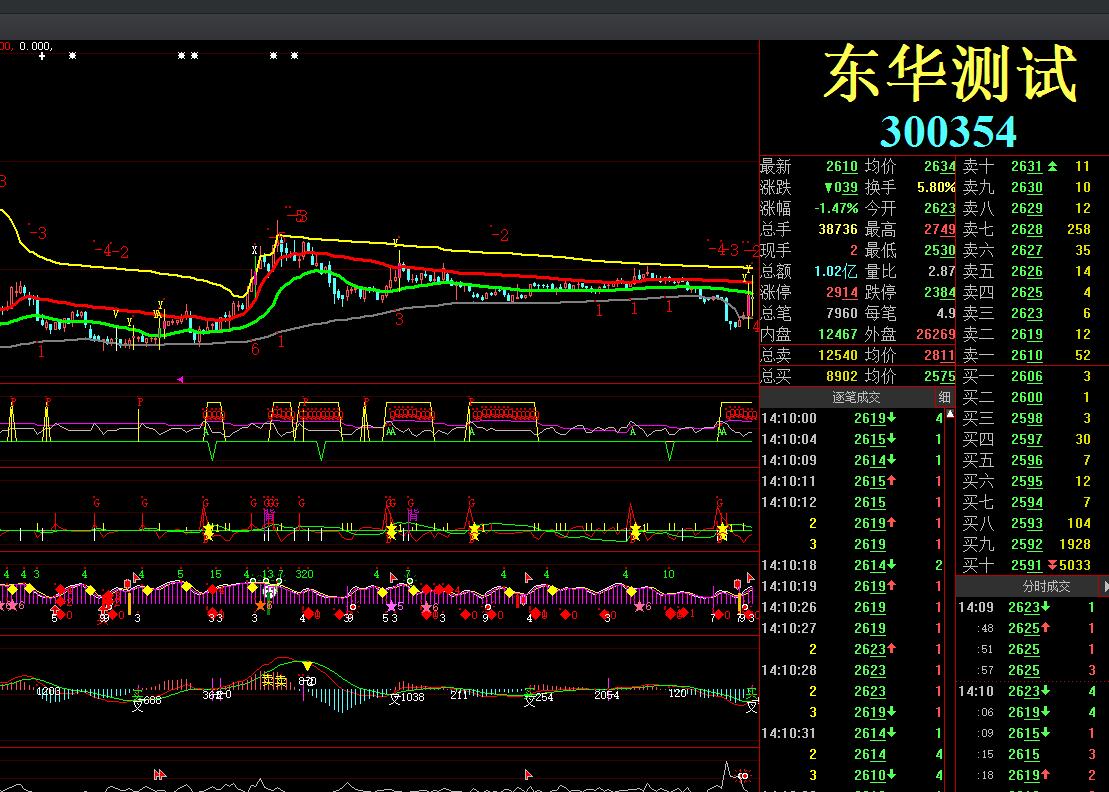Click the 卖九 ask row at 2630
This screenshot has width=1109, height=792.
[x=1031, y=187]
